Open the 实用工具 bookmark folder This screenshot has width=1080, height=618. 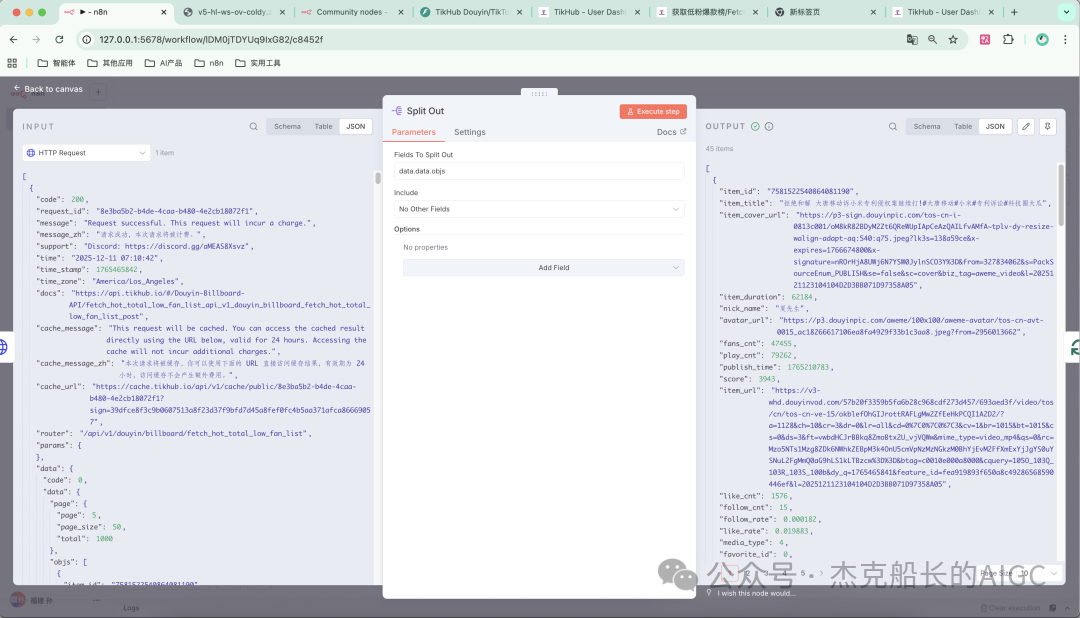click(x=258, y=63)
